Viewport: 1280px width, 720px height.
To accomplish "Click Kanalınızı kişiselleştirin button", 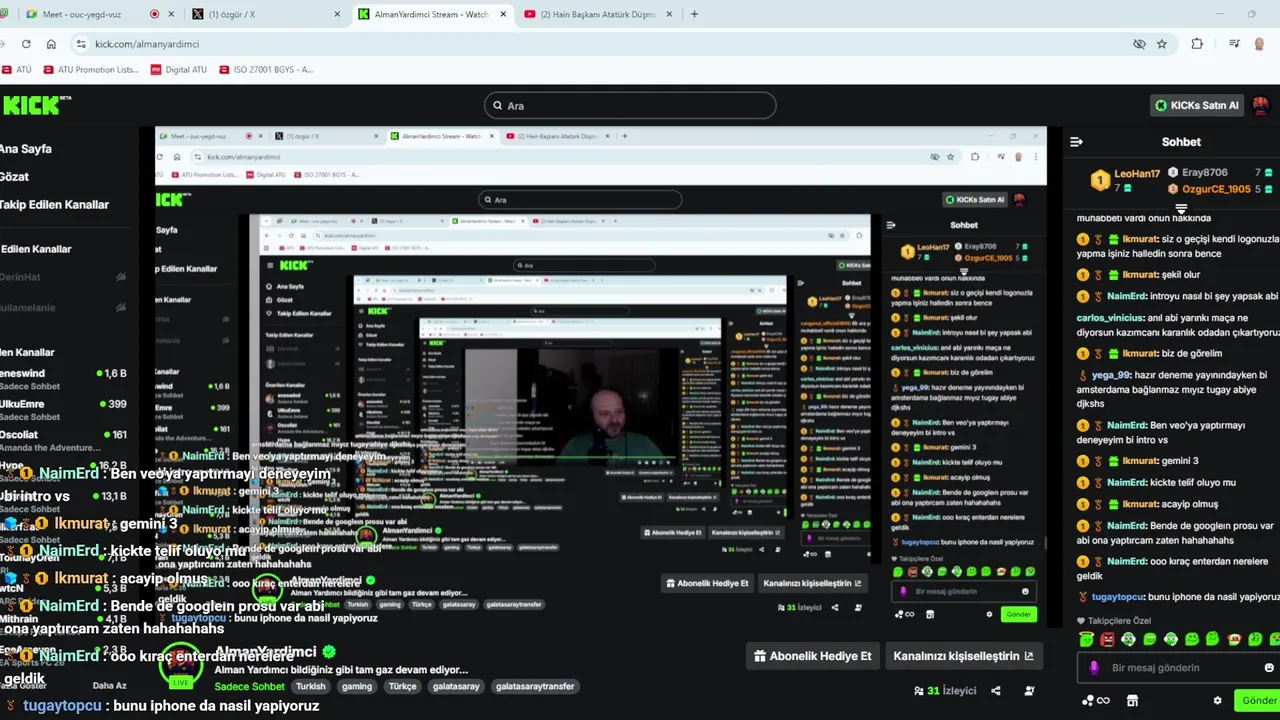I will 963,656.
